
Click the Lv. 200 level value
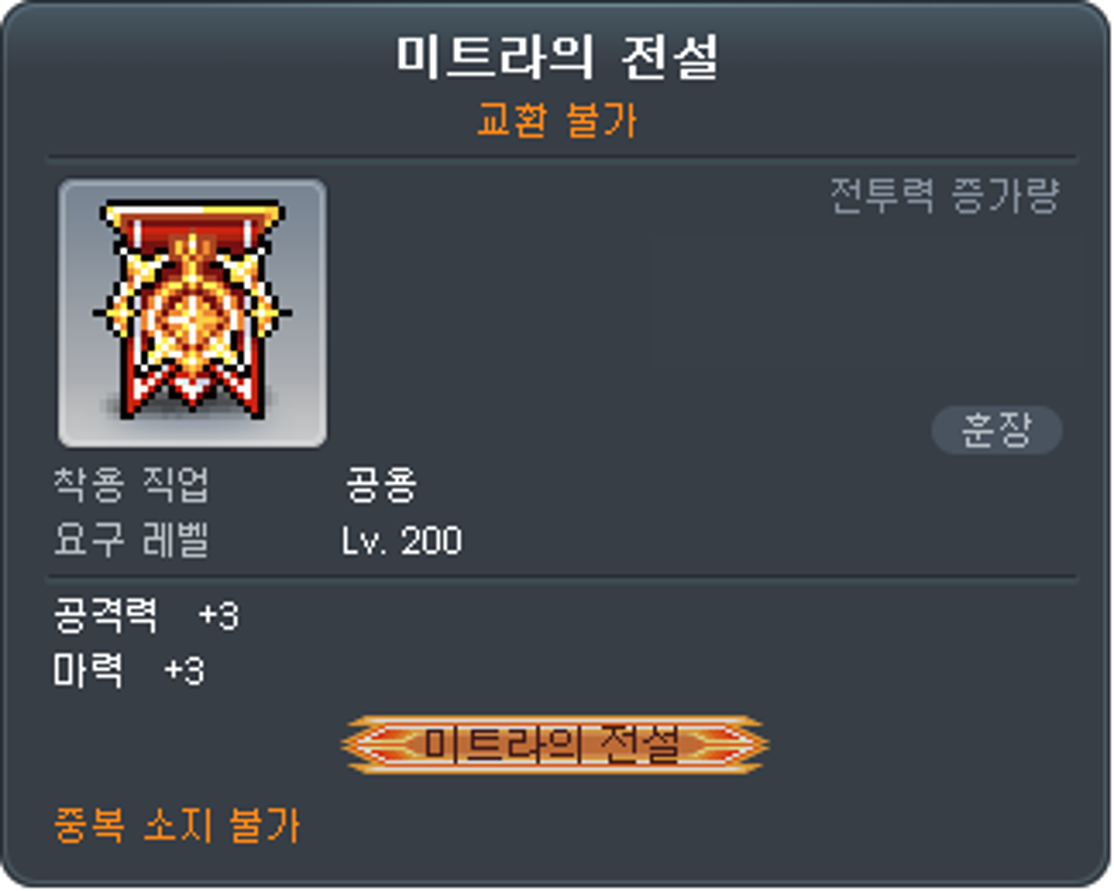pyautogui.click(x=402, y=541)
